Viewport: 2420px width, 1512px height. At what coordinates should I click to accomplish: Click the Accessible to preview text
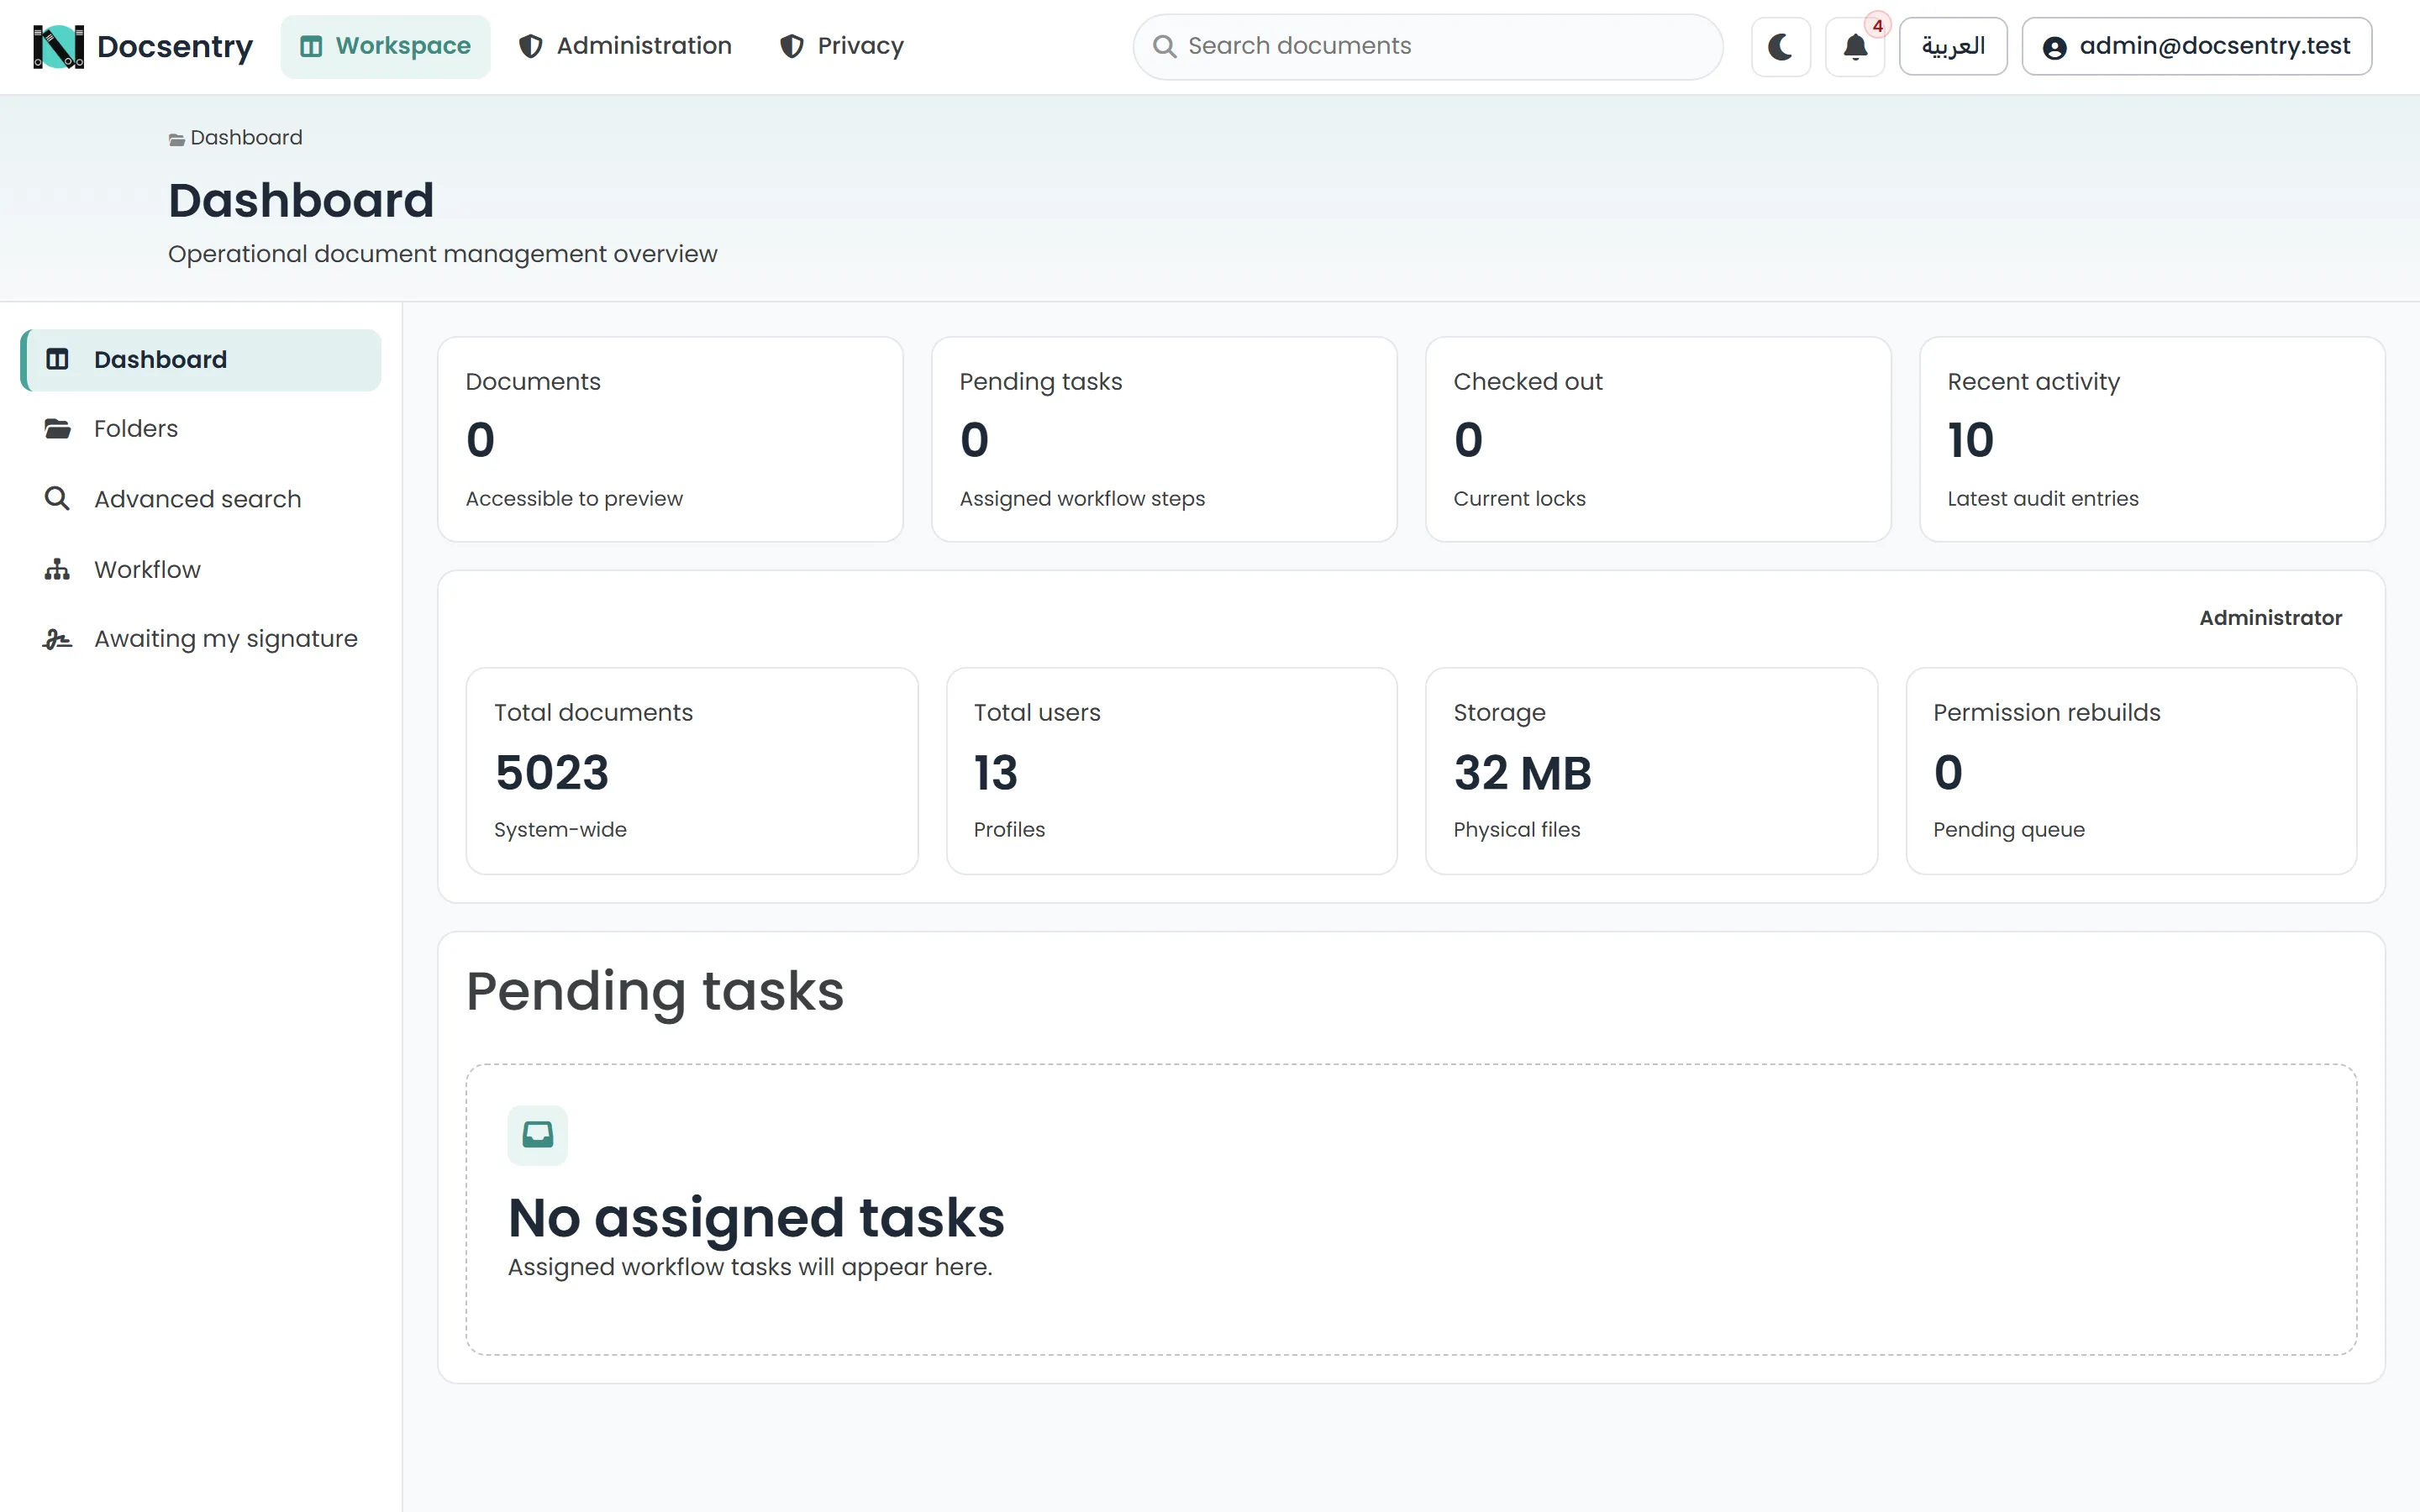pyautogui.click(x=574, y=498)
